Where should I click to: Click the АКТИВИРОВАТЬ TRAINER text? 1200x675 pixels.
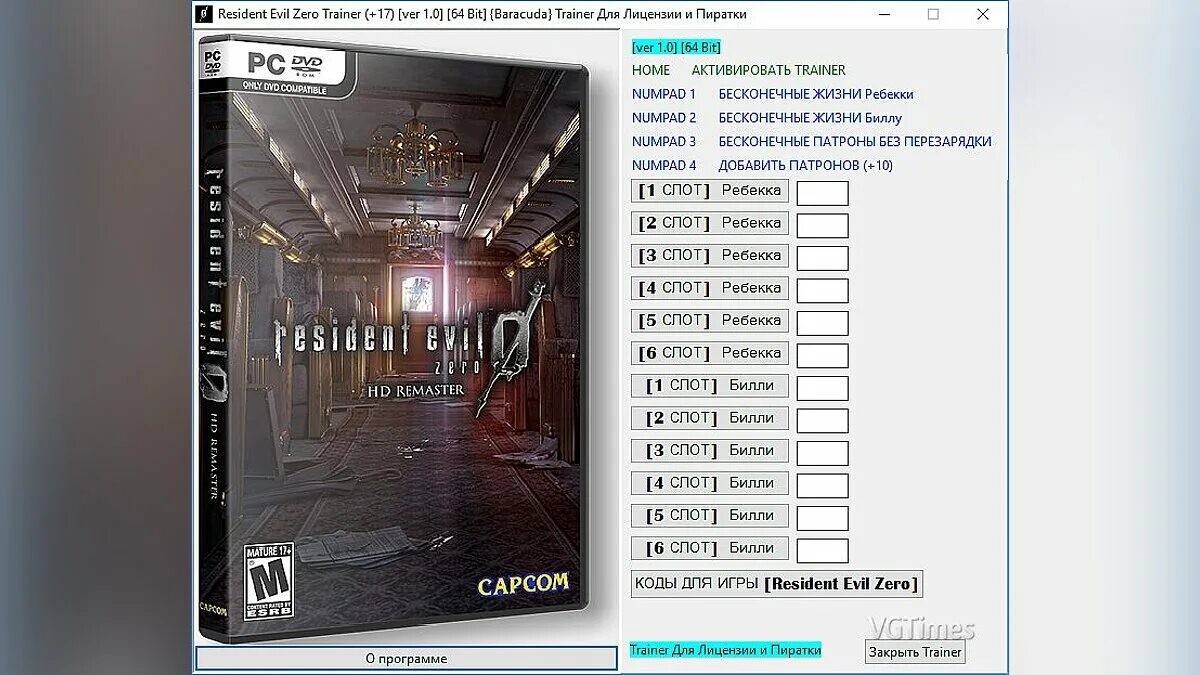point(768,70)
